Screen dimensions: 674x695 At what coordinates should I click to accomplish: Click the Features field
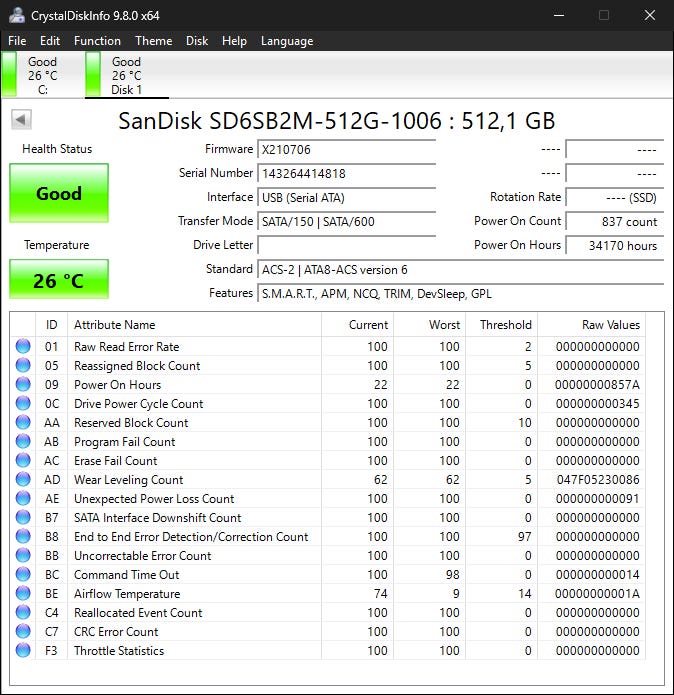(x=460, y=293)
